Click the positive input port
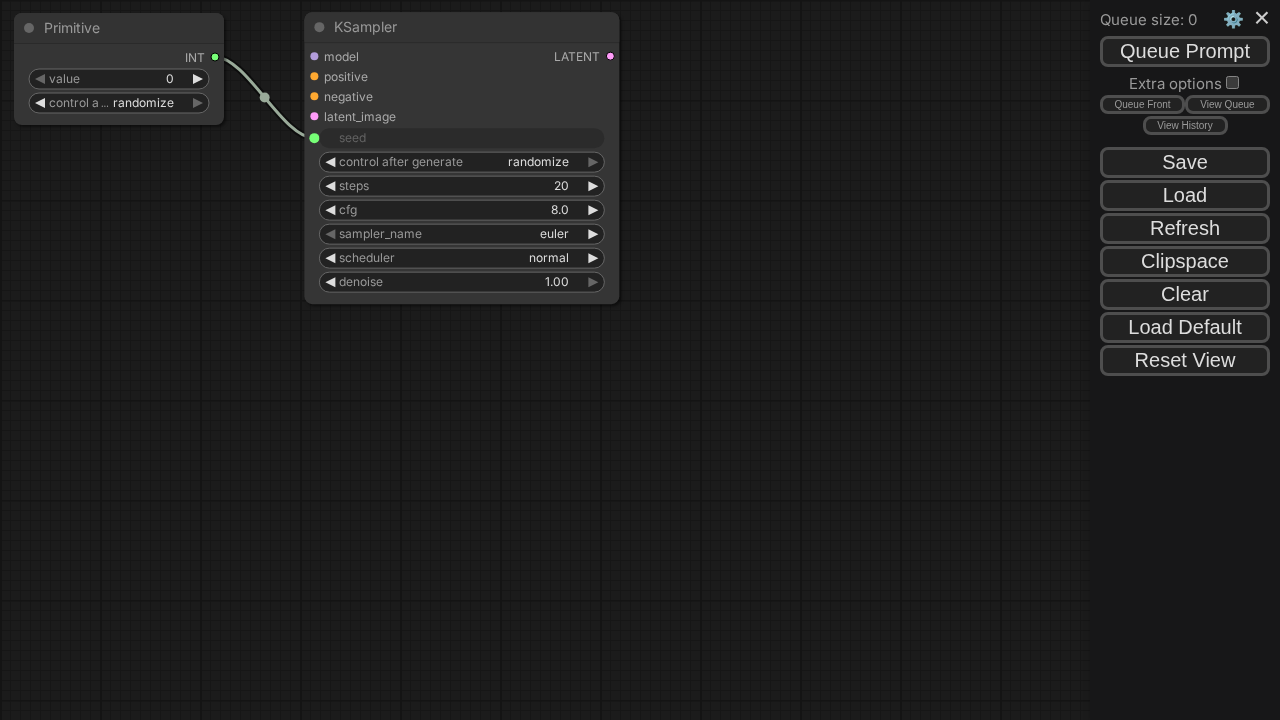This screenshot has width=1280, height=720. 314,77
